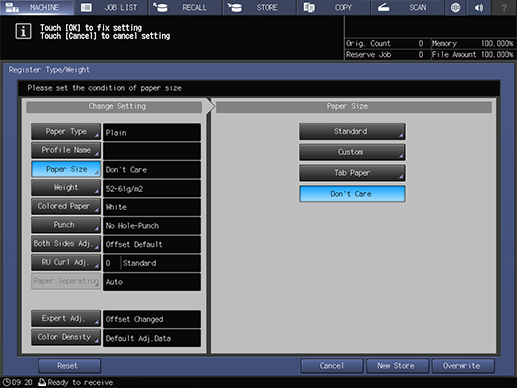Click the printer status icon near Ready to receive
Screen dimensions: 517x388
tap(42, 382)
